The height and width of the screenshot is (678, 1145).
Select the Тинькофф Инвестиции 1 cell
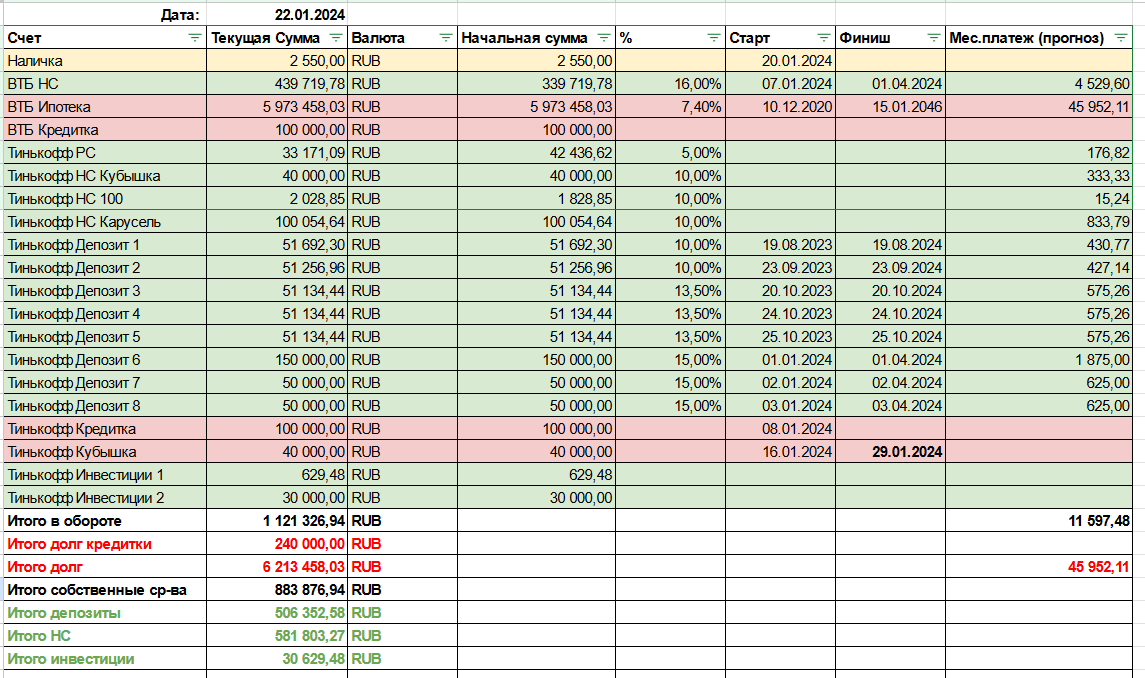click(x=105, y=475)
